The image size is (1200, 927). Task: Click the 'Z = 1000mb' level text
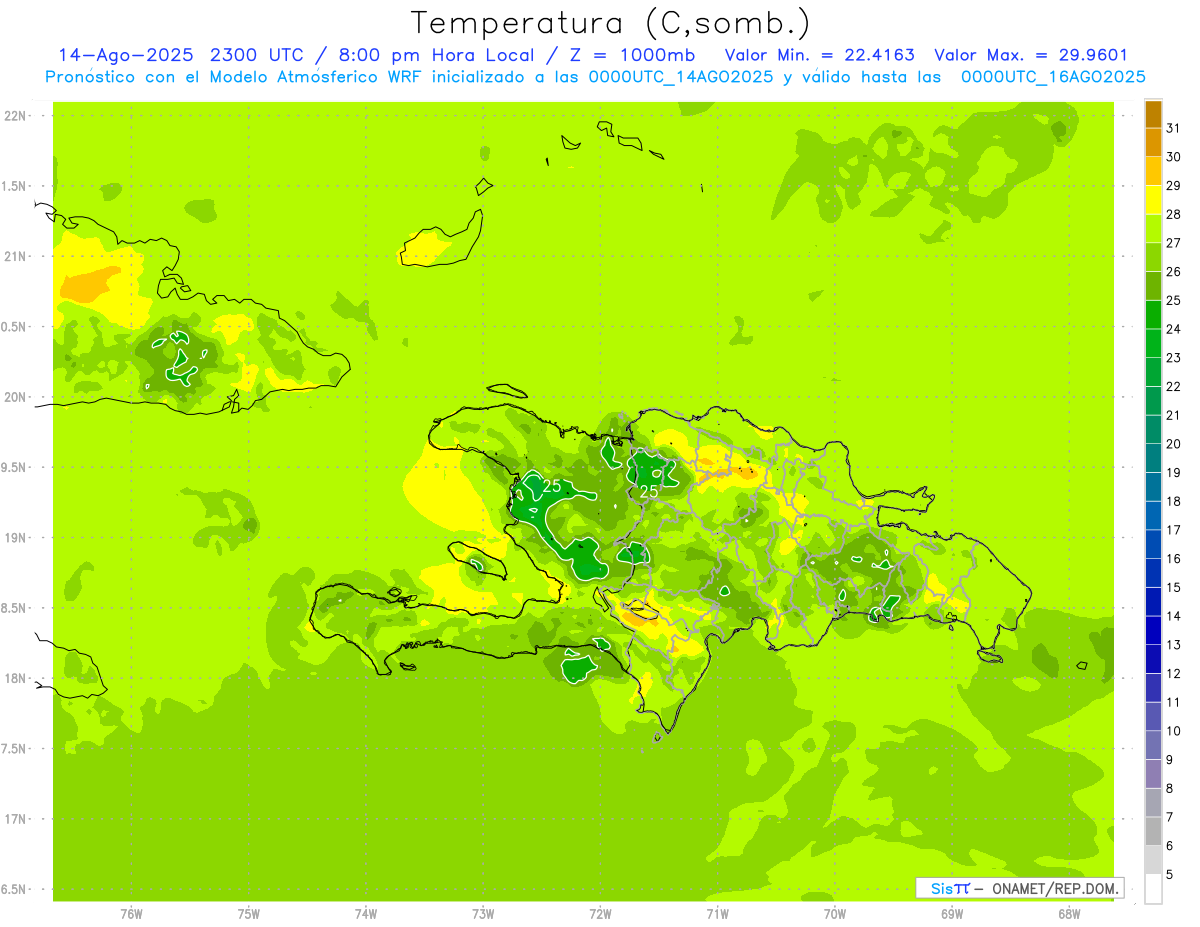coord(635,55)
